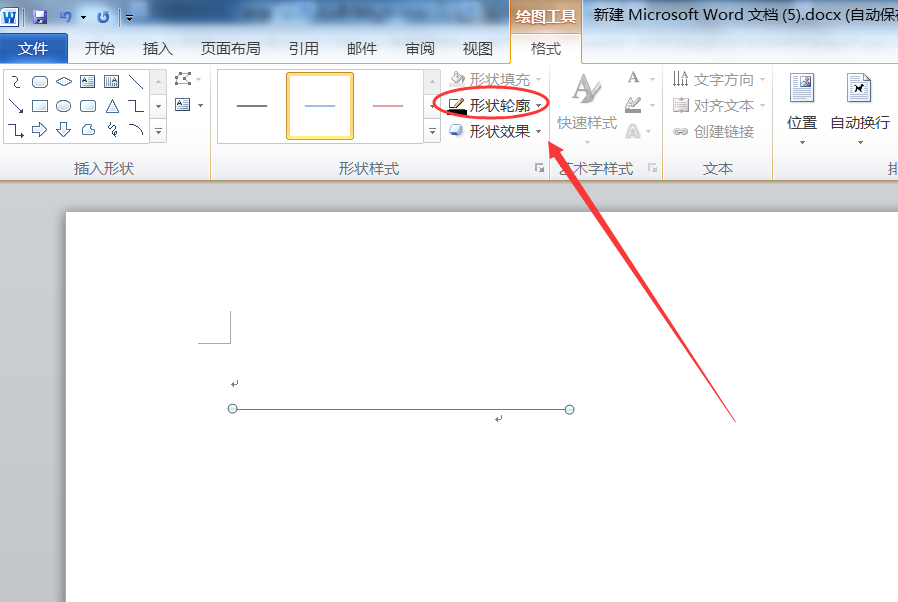898x602 pixels.
Task: Click the Save icon in quick access toolbar
Action: [40, 17]
